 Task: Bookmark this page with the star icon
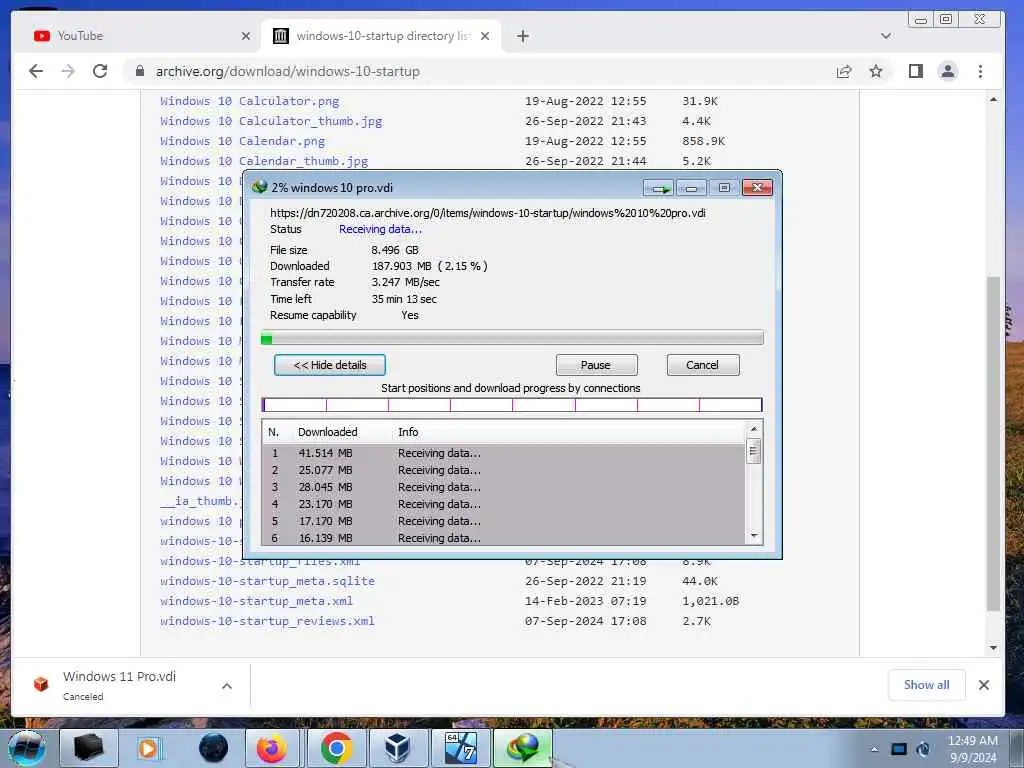click(876, 71)
